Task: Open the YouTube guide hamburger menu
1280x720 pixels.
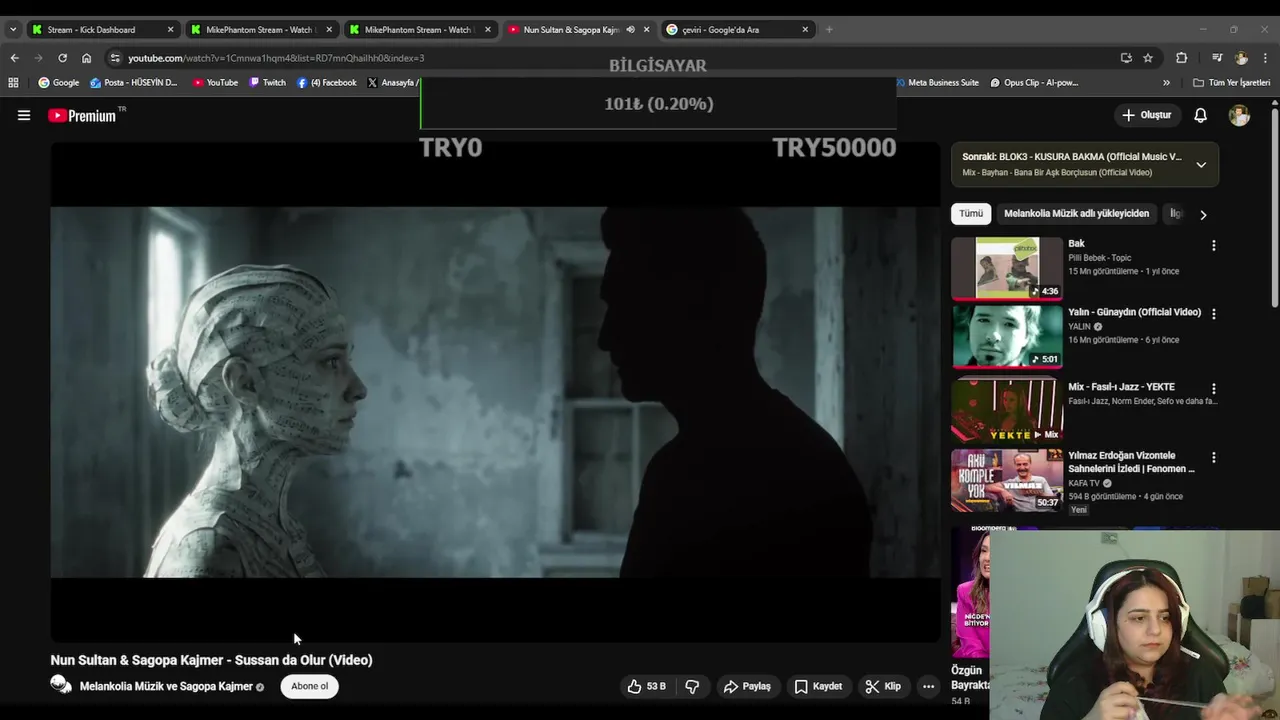Action: tap(24, 115)
